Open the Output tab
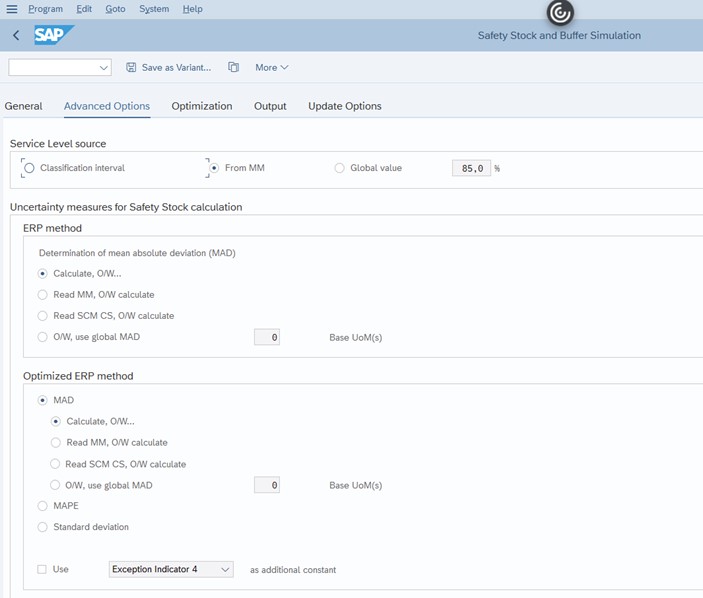This screenshot has width=703, height=598. [270, 106]
